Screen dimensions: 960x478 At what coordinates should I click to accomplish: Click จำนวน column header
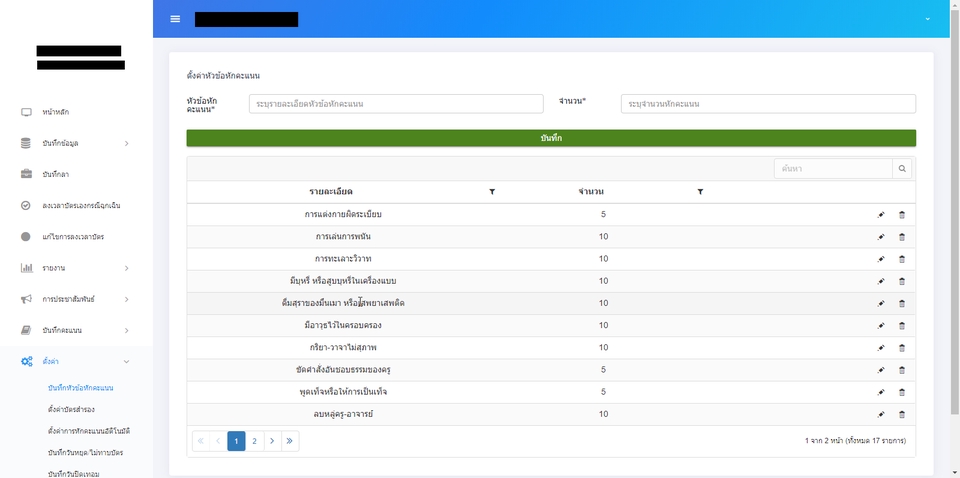point(591,192)
